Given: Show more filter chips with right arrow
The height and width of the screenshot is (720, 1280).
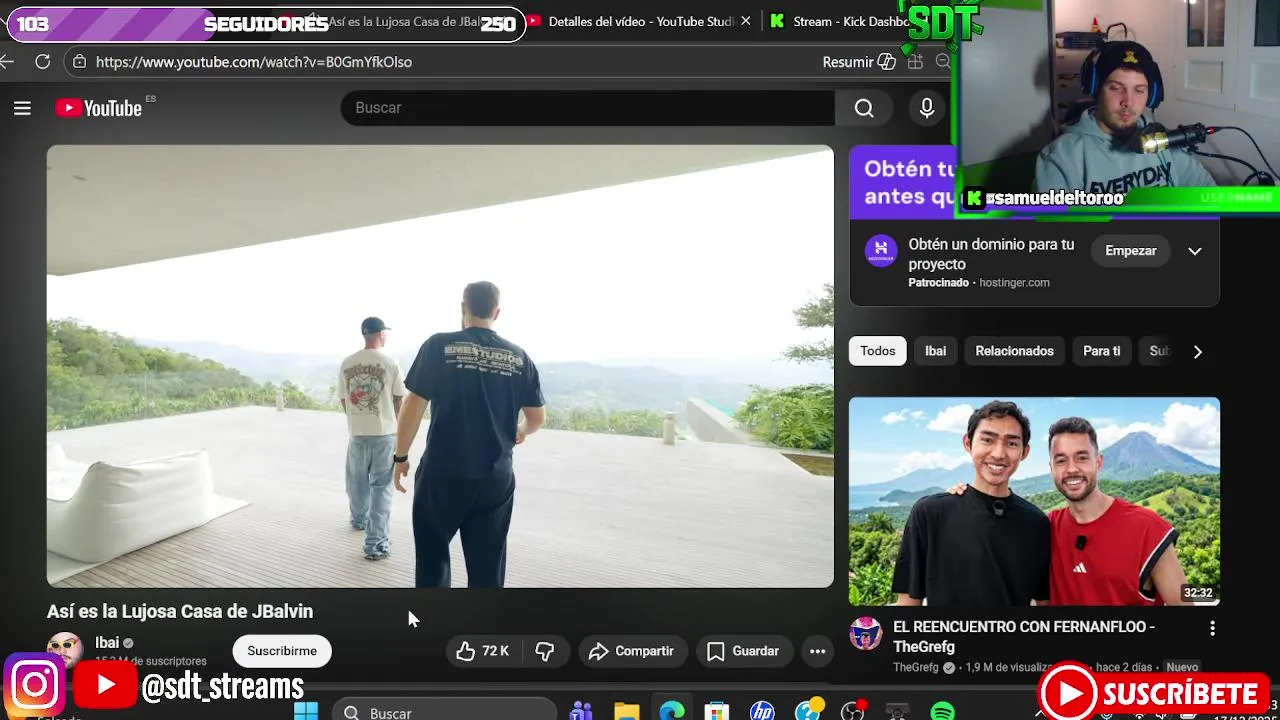Looking at the screenshot, I should (x=1197, y=351).
